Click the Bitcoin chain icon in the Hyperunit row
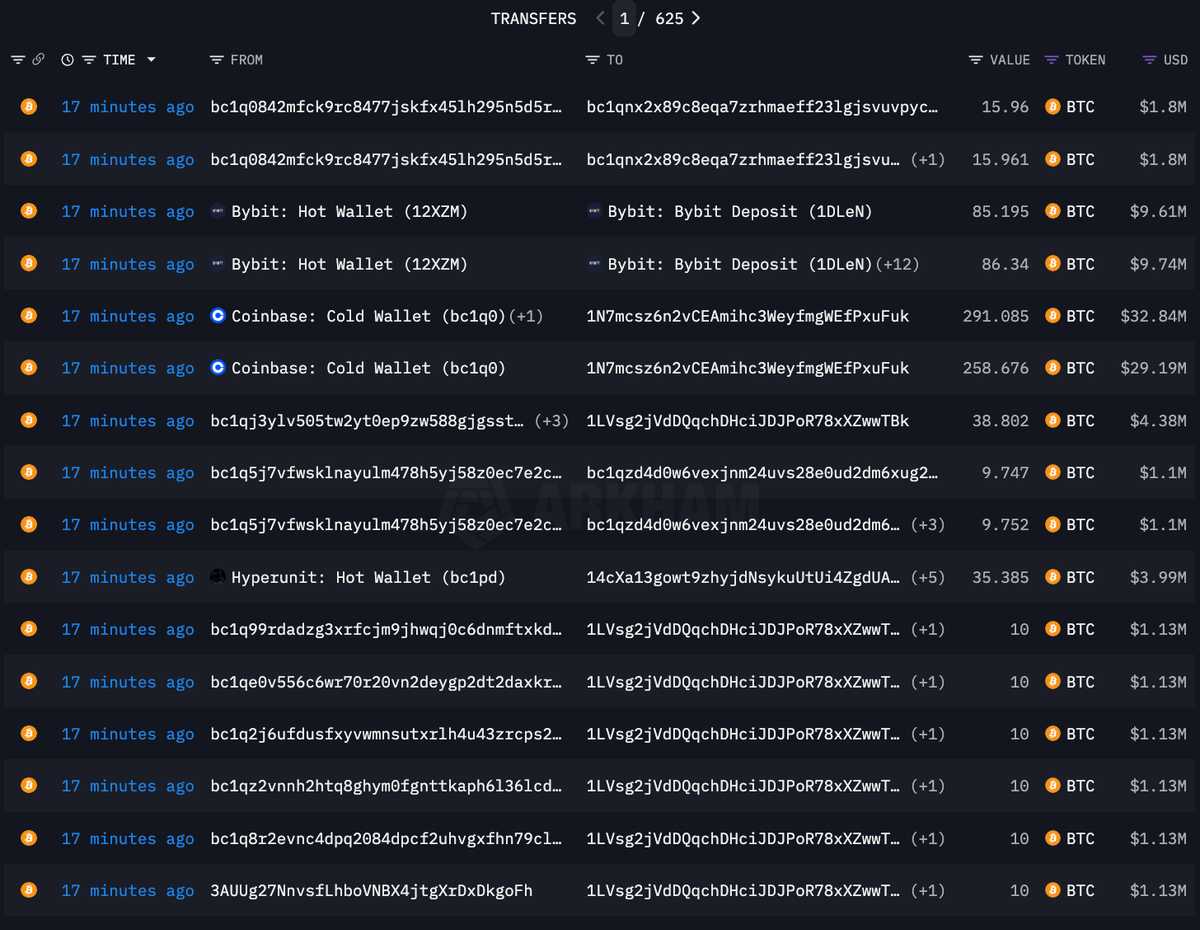1200x930 pixels. click(29, 576)
